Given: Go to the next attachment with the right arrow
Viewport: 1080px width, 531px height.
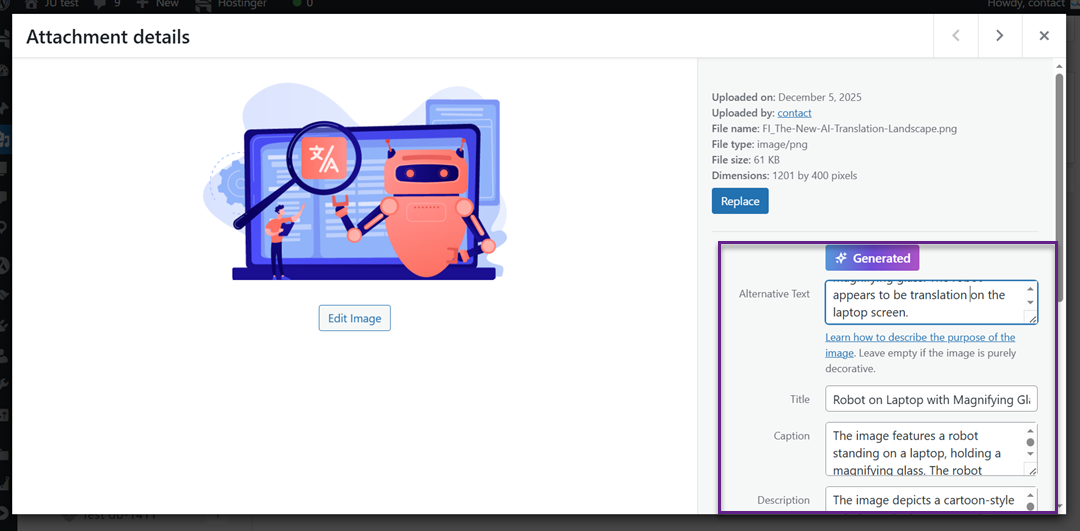Looking at the screenshot, I should point(999,36).
